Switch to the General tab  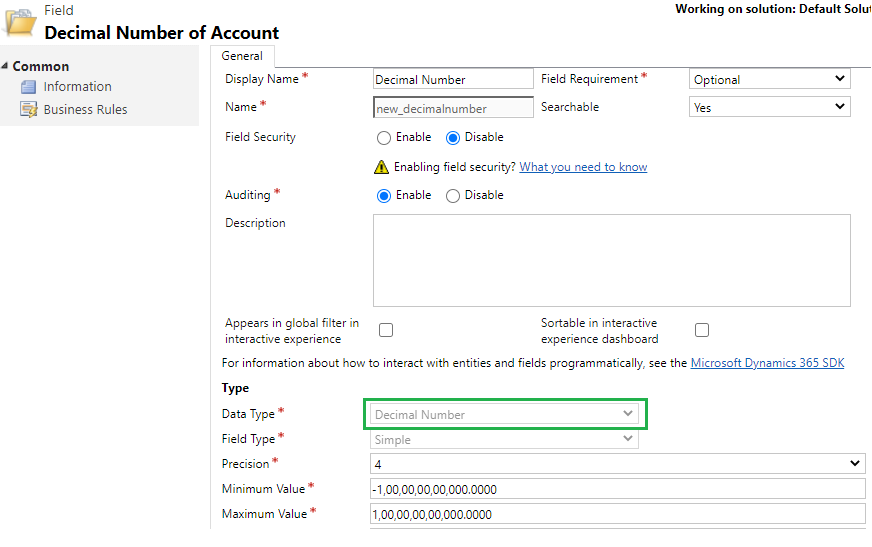pyautogui.click(x=242, y=56)
